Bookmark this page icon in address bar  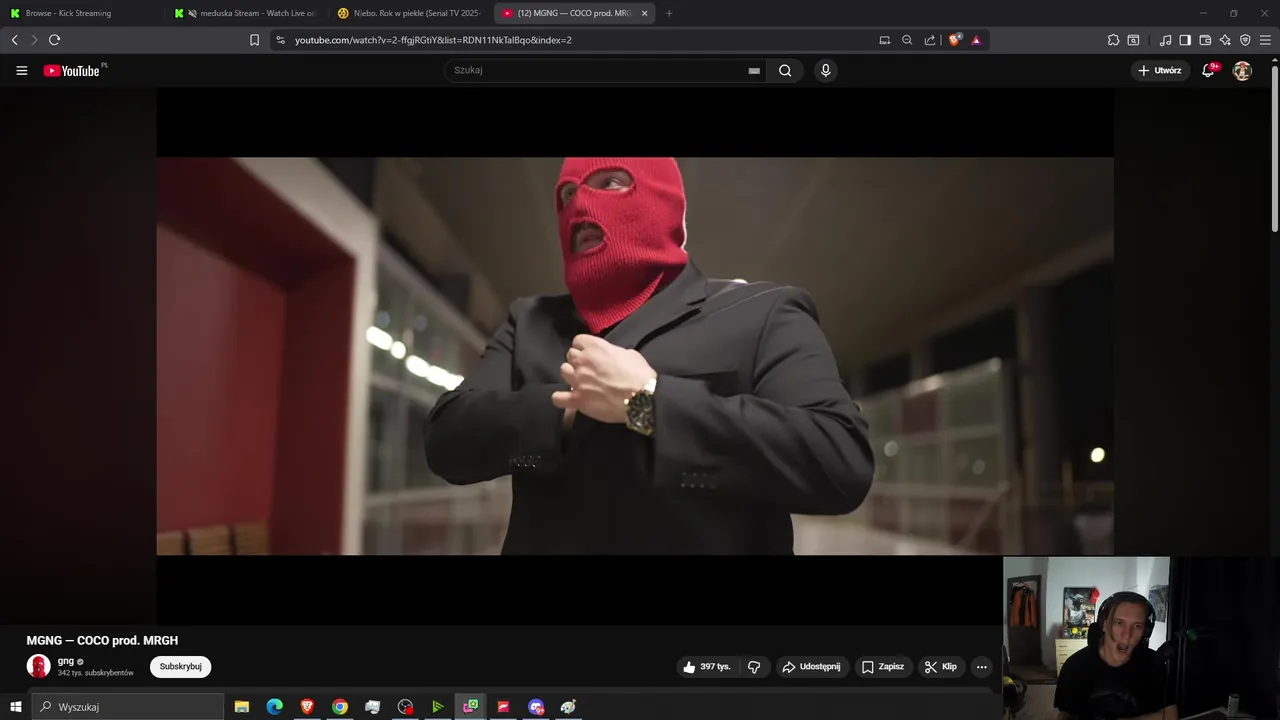click(x=254, y=40)
